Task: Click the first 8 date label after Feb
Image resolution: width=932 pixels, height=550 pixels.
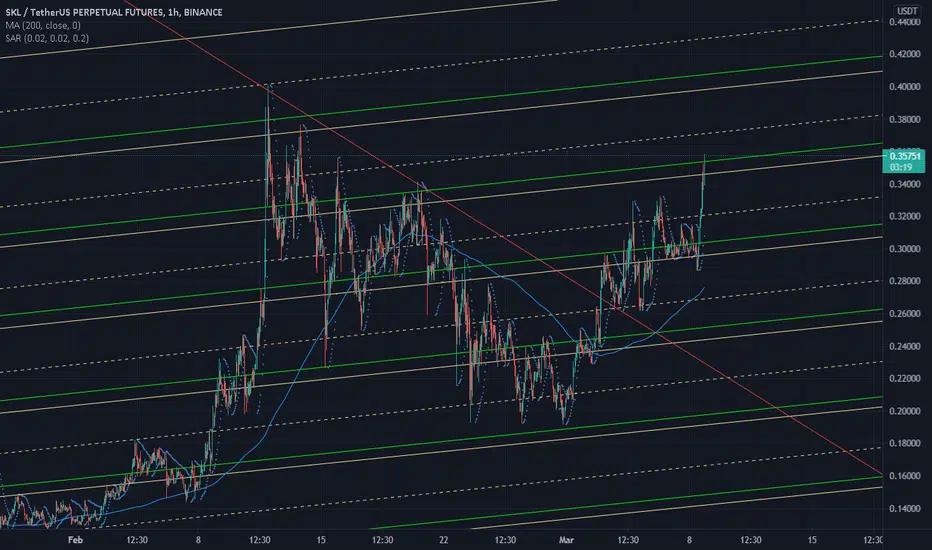Action: (x=198, y=540)
